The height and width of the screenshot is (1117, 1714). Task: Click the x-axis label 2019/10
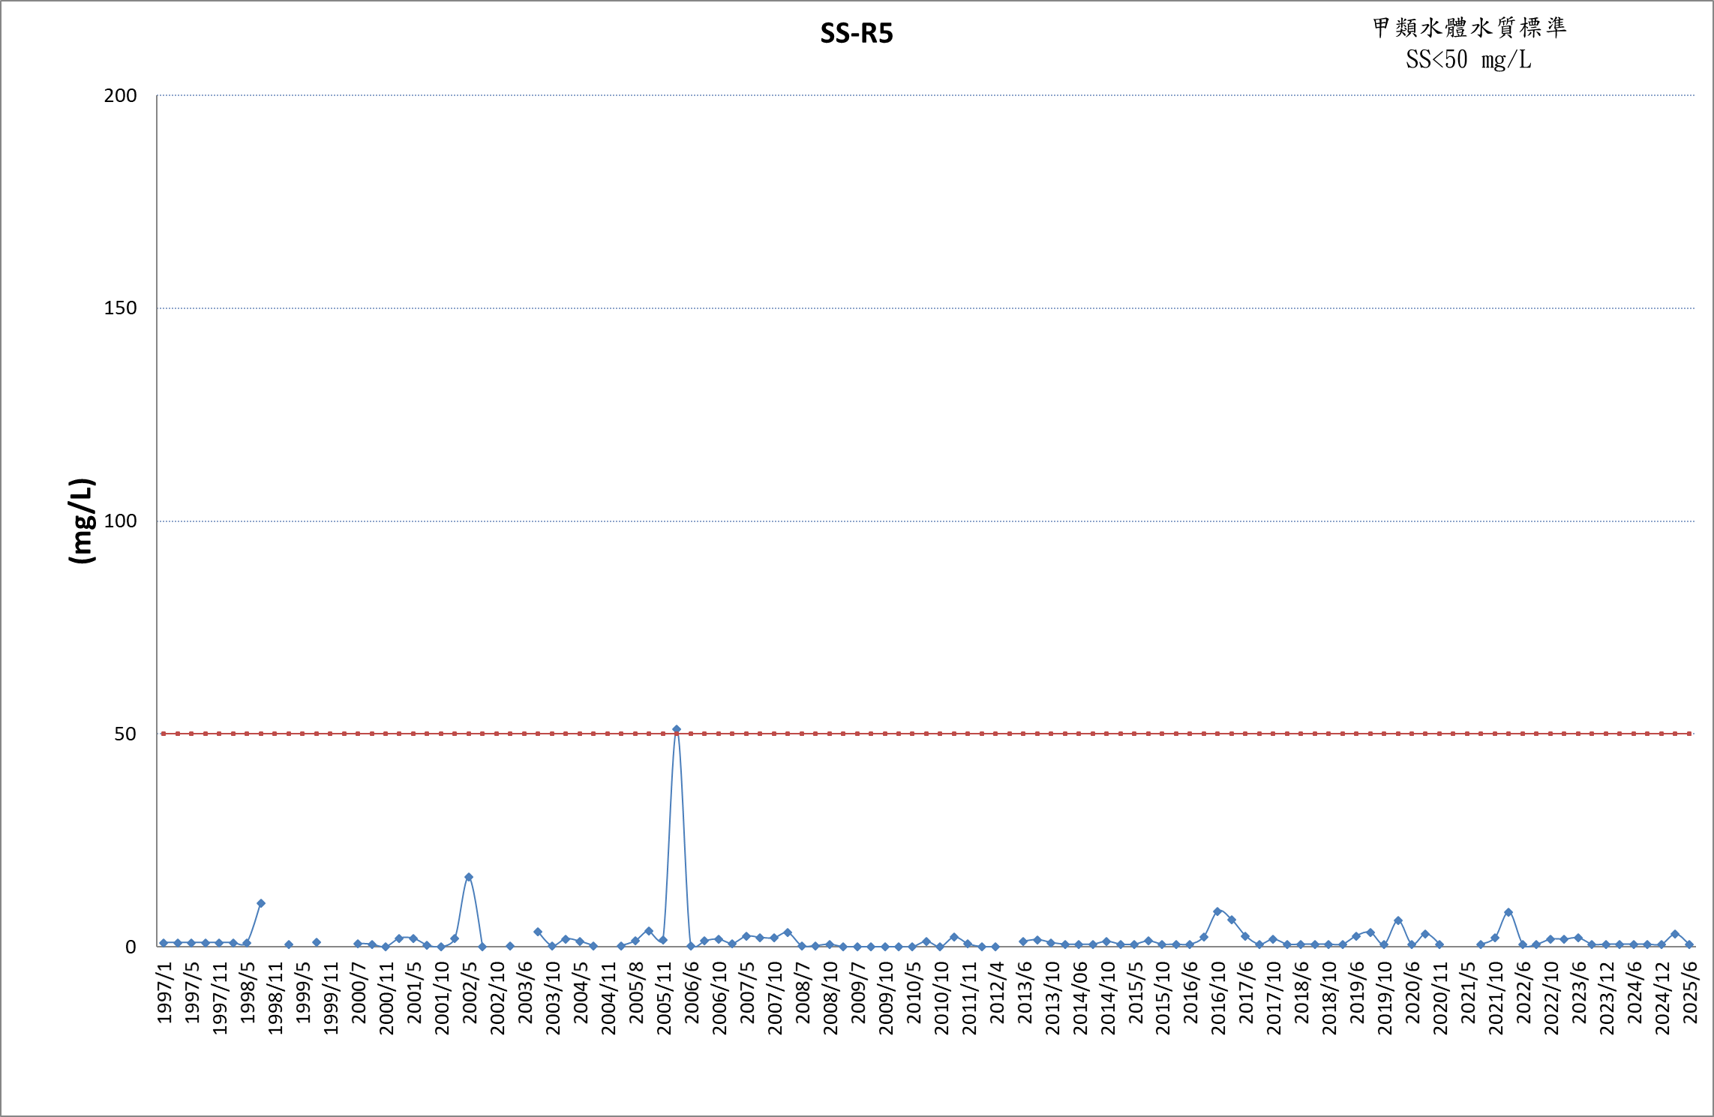coord(1385,998)
